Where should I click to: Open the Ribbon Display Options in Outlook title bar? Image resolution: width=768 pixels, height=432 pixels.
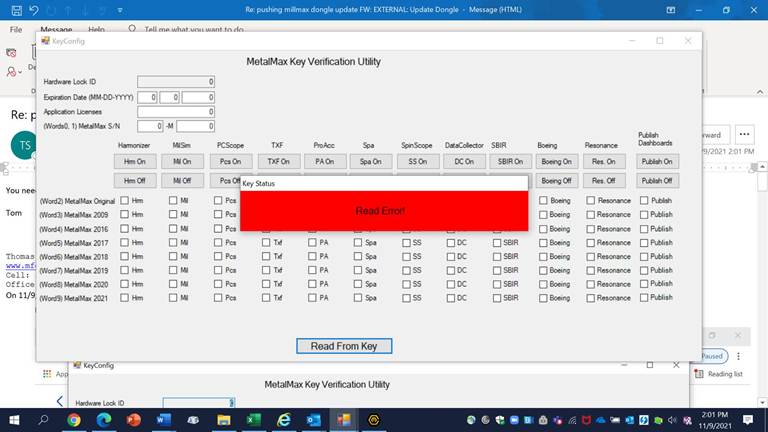click(x=671, y=10)
